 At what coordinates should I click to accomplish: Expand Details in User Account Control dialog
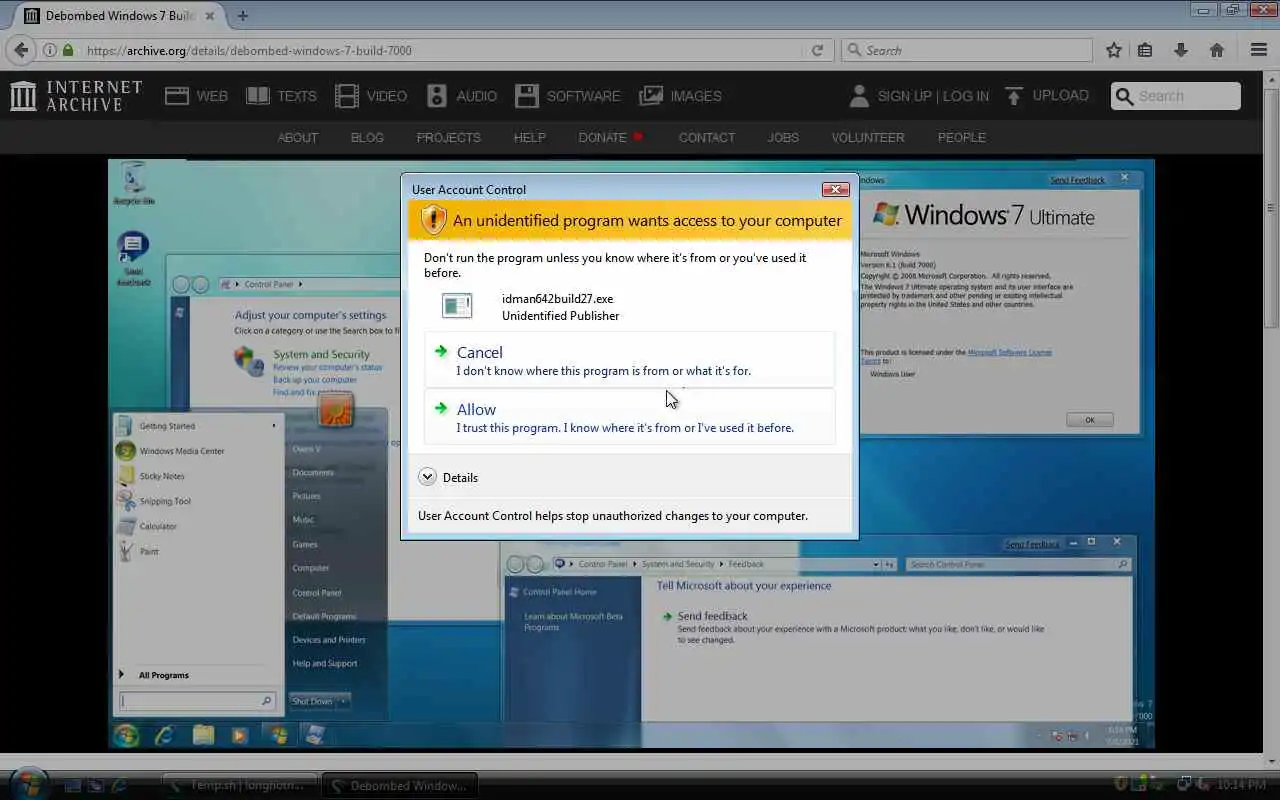pos(448,477)
